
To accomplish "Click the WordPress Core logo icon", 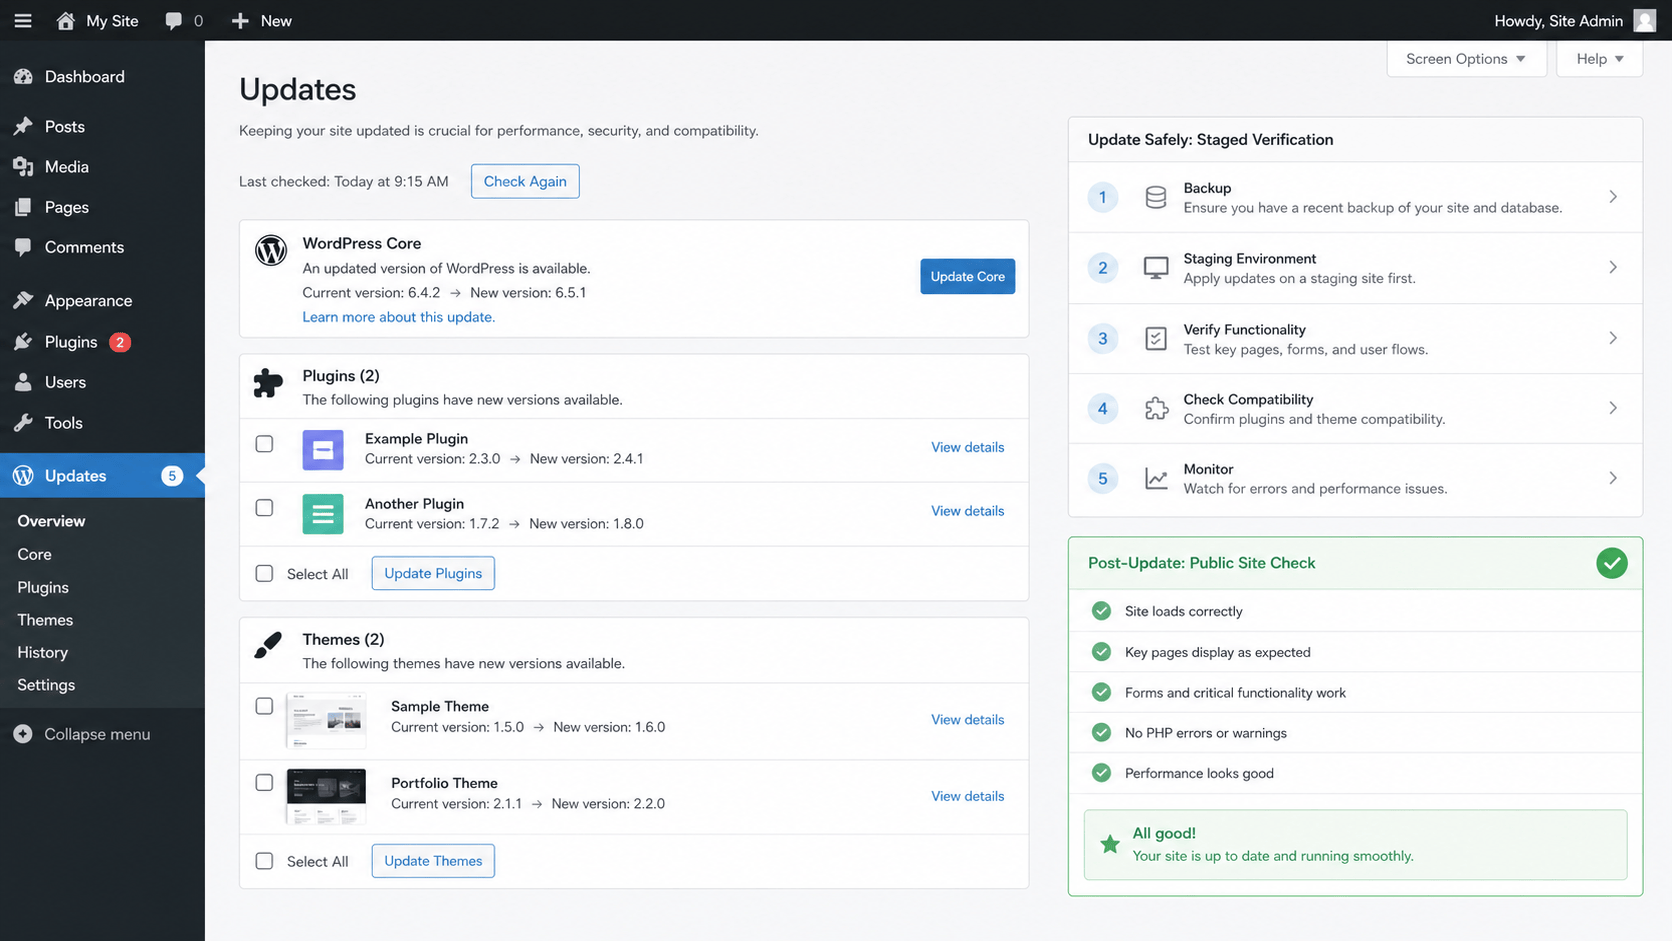I will tap(271, 250).
